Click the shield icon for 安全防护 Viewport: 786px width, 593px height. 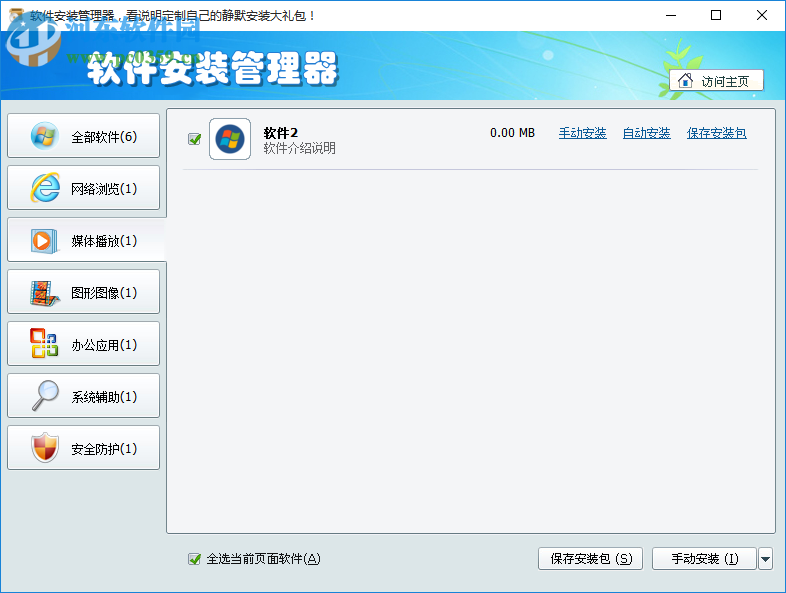pos(45,447)
